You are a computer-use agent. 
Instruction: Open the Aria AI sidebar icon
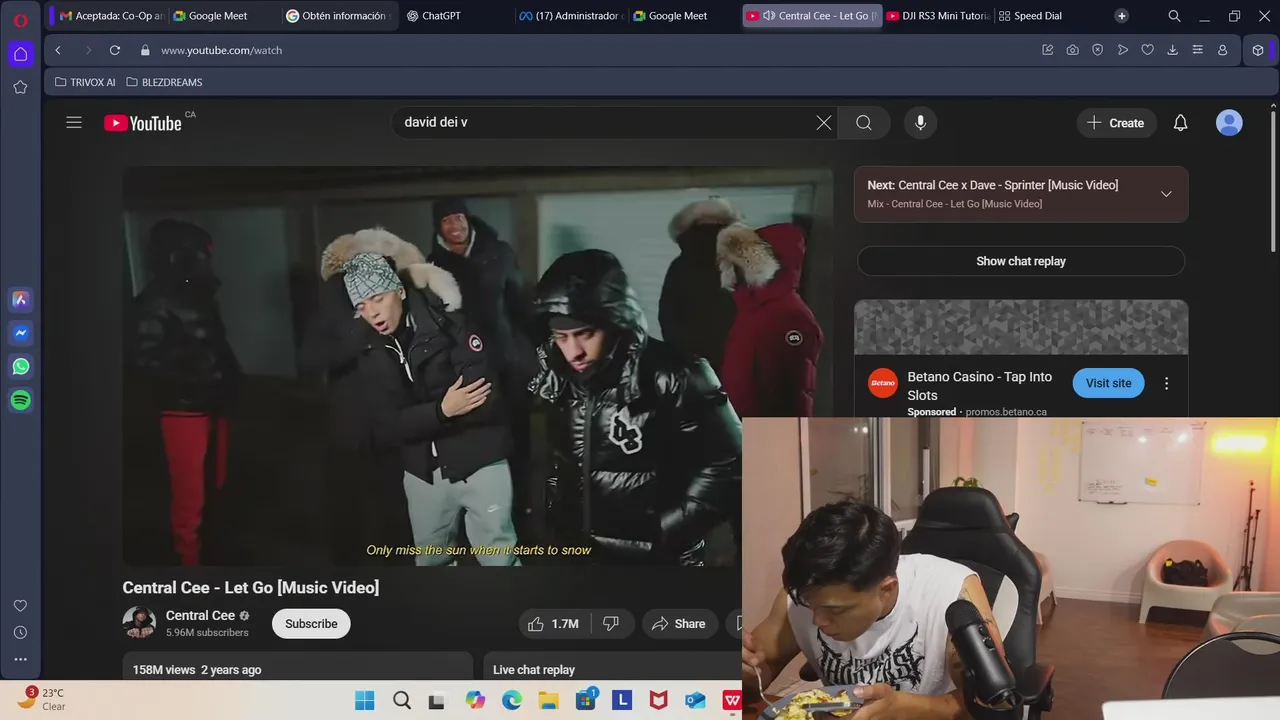point(20,299)
